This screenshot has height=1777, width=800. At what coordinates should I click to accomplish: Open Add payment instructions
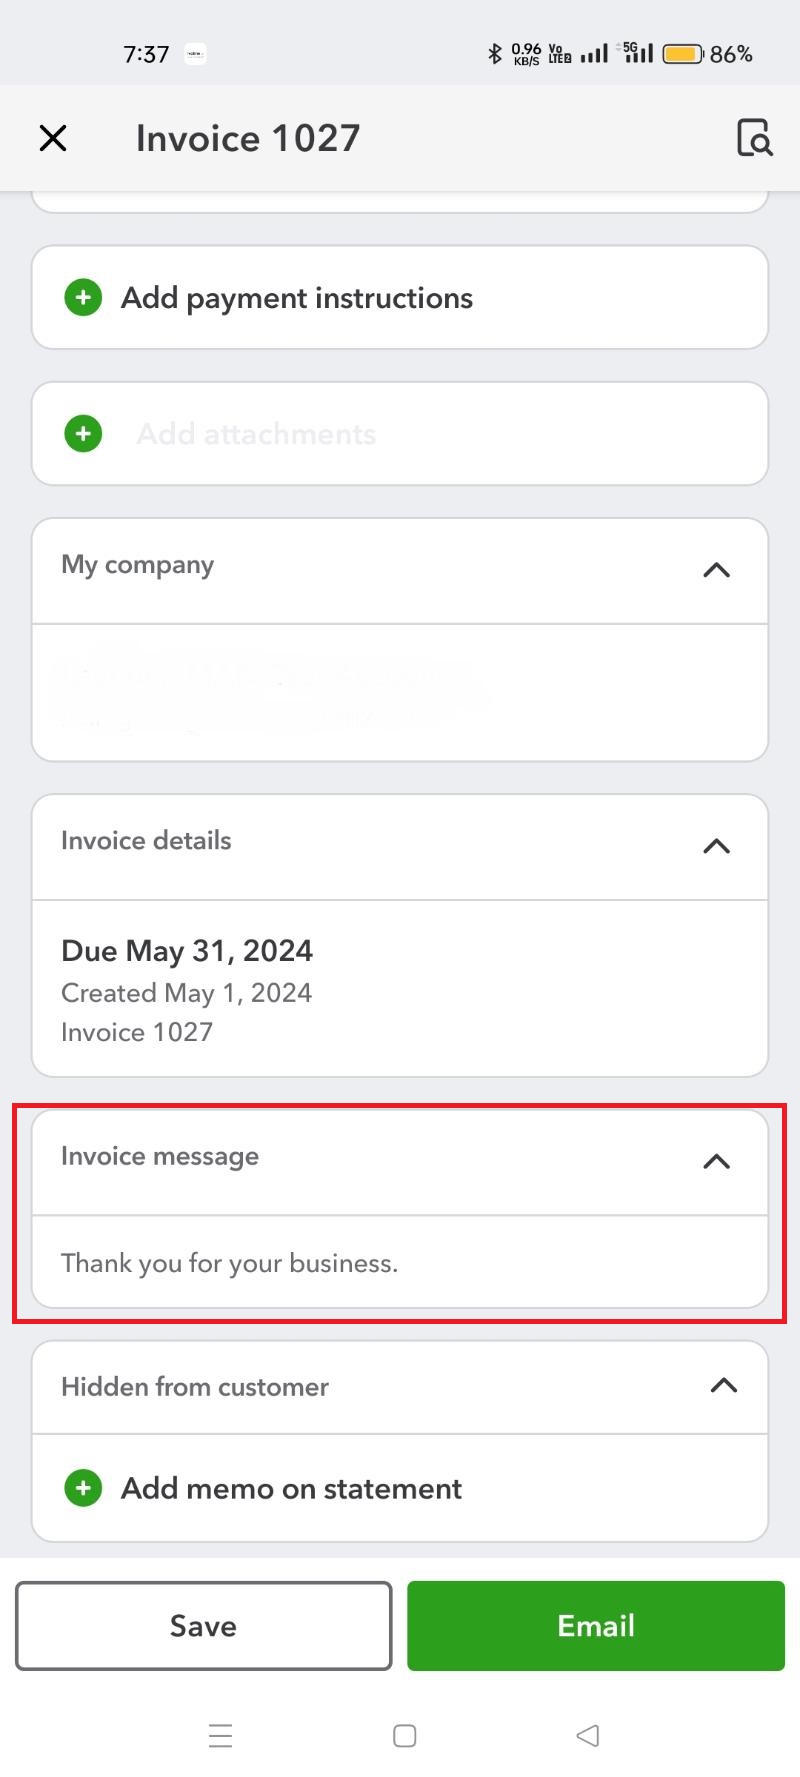tap(297, 297)
